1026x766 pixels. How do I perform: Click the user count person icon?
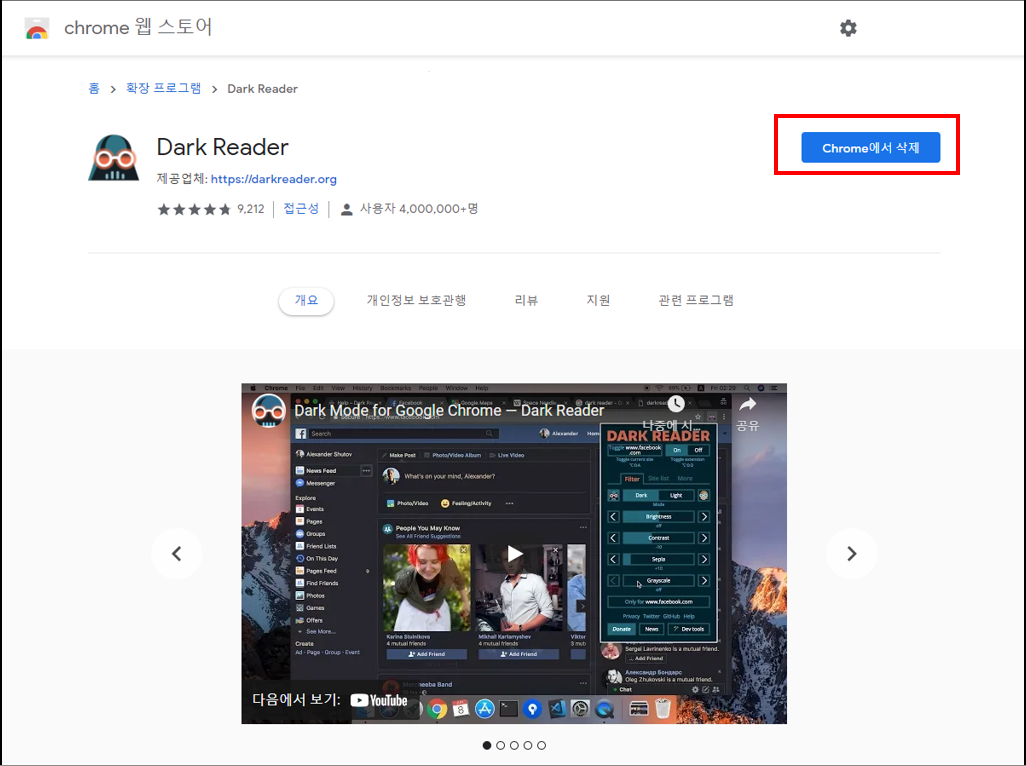click(347, 209)
